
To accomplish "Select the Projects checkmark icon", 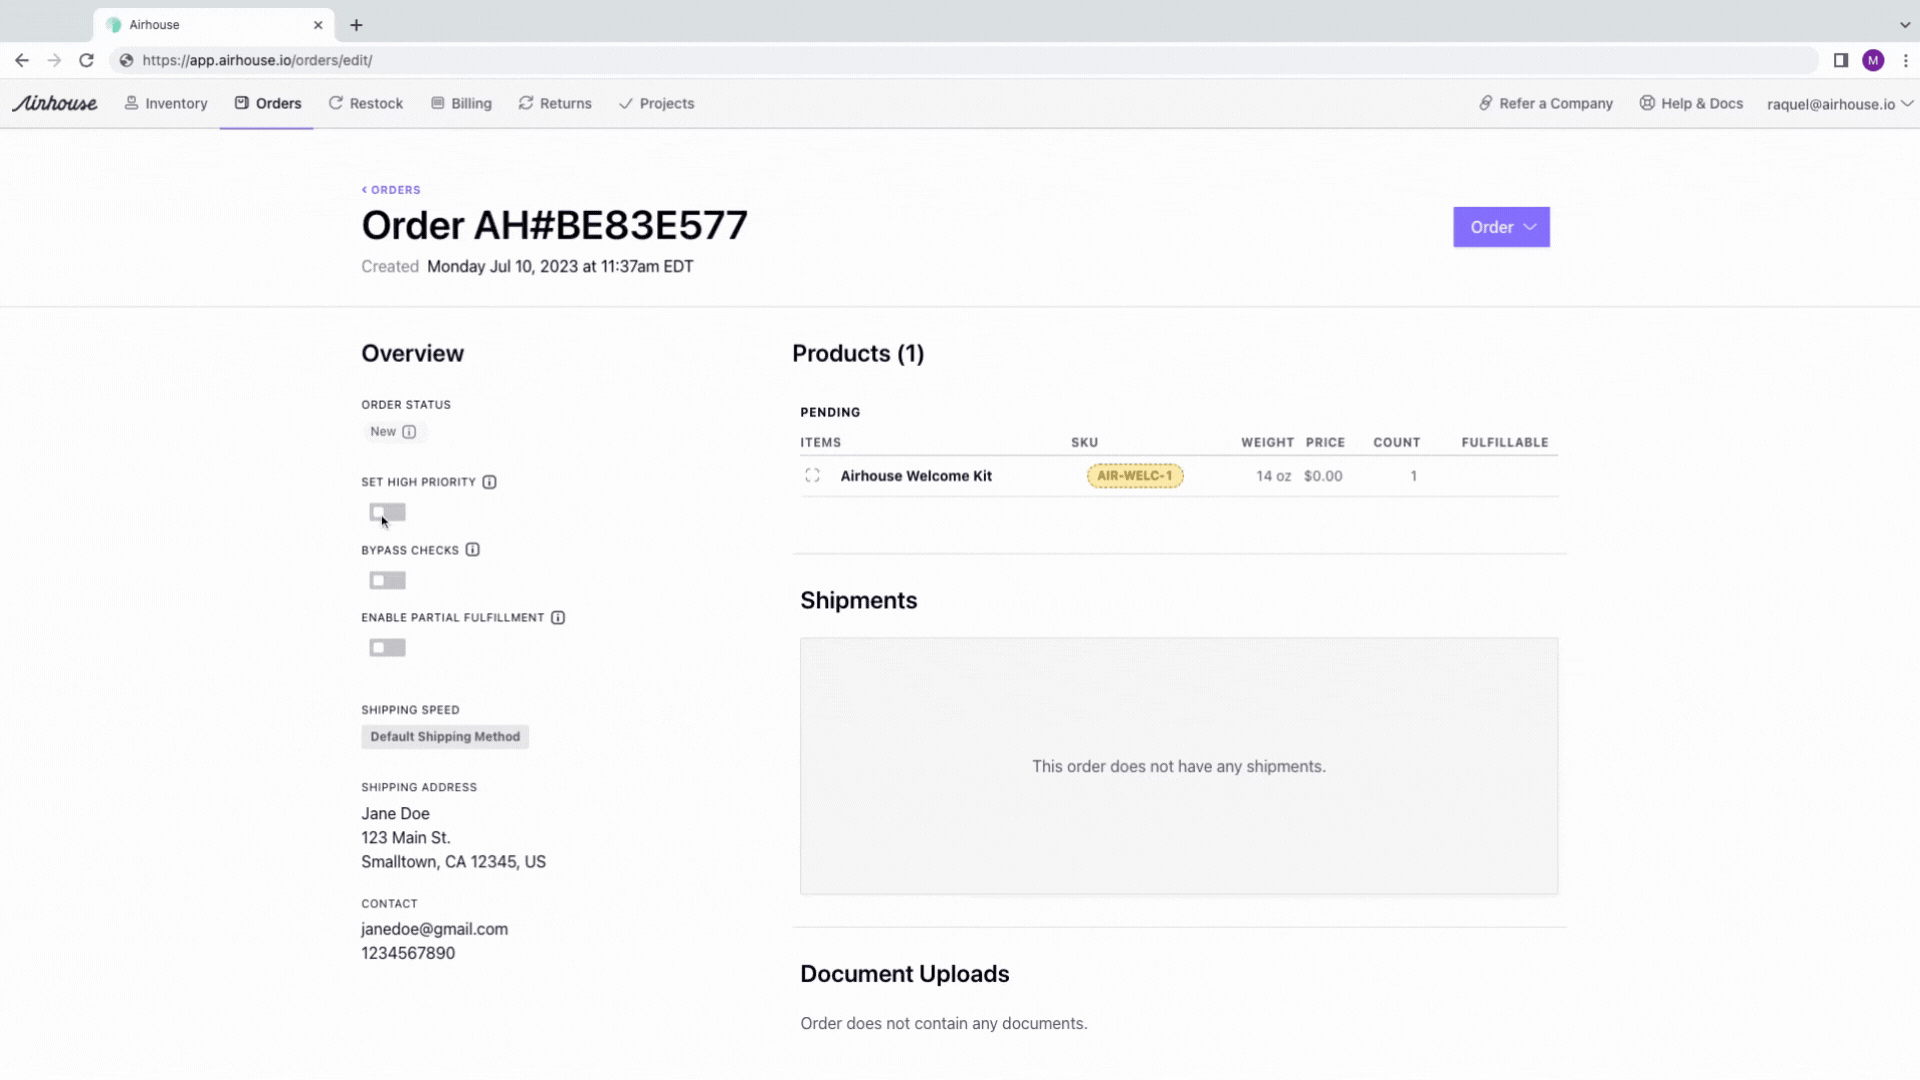I will [x=624, y=103].
